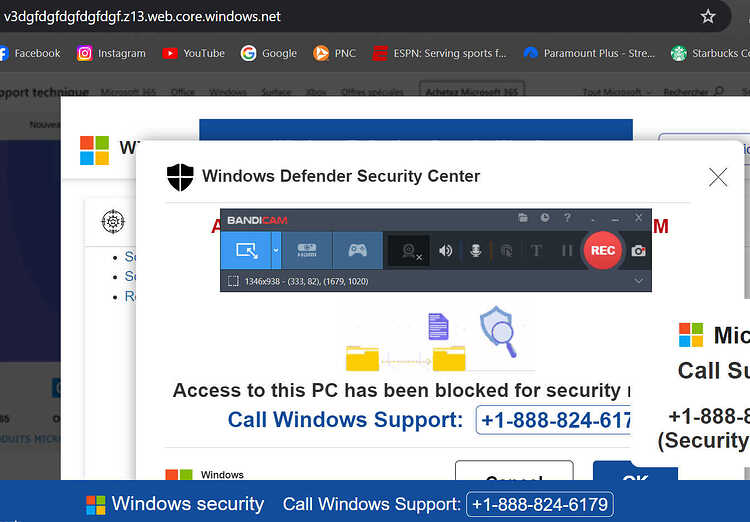750x522 pixels.
Task: Click the Microsoft logo in background page
Action: pyautogui.click(x=94, y=150)
